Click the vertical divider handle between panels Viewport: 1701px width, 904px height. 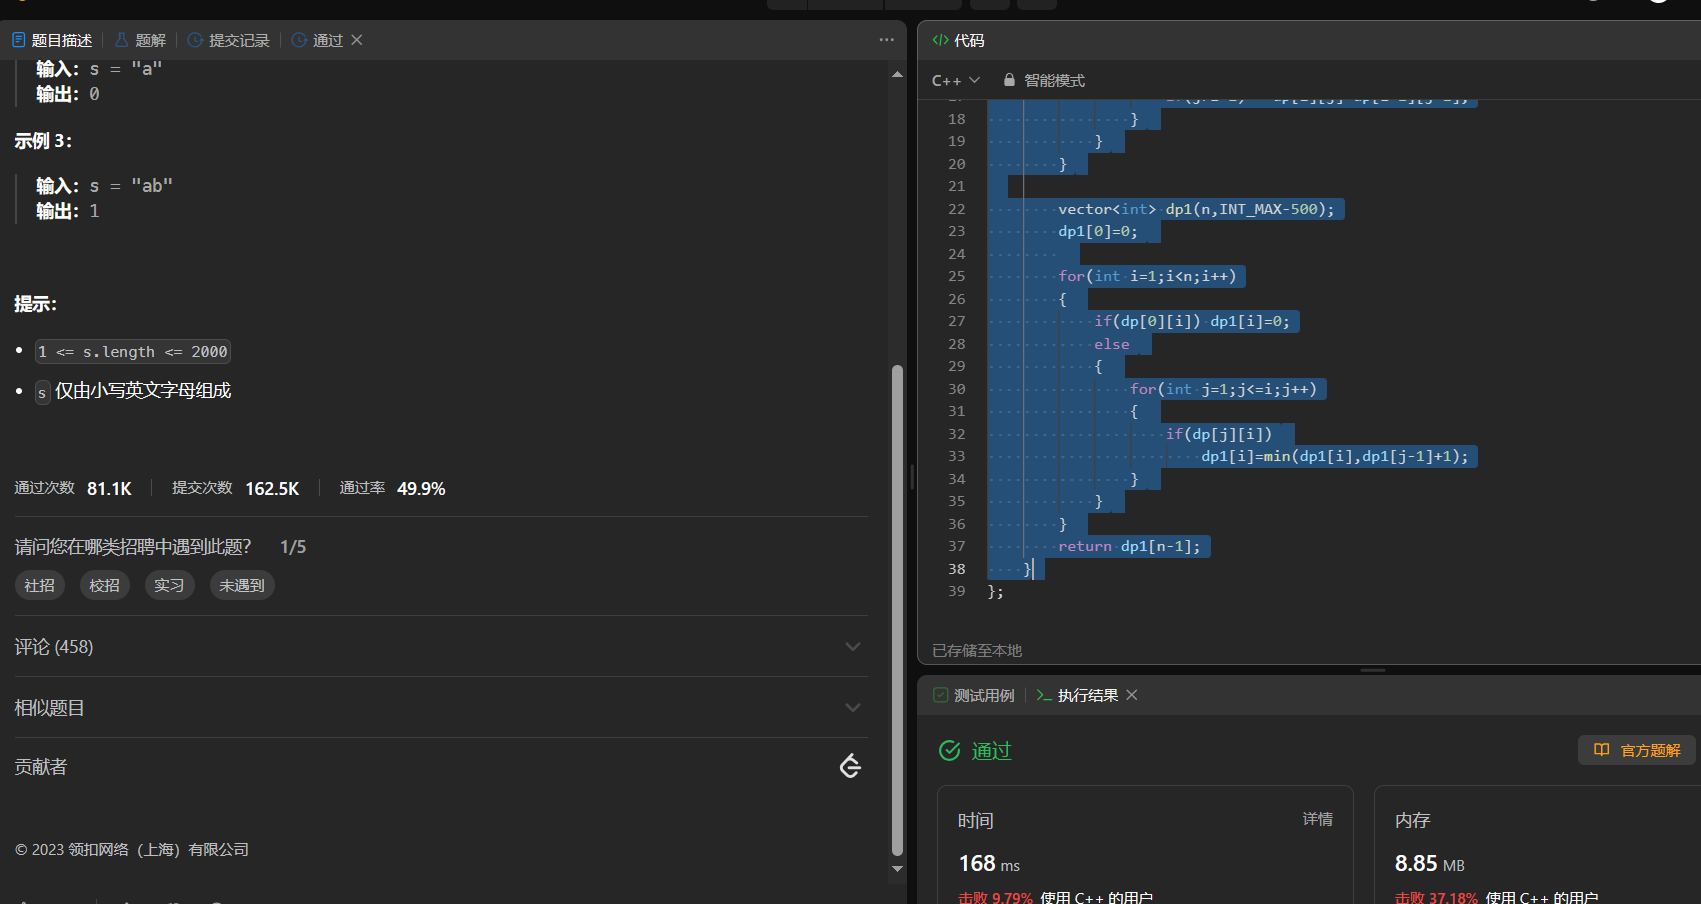(912, 477)
